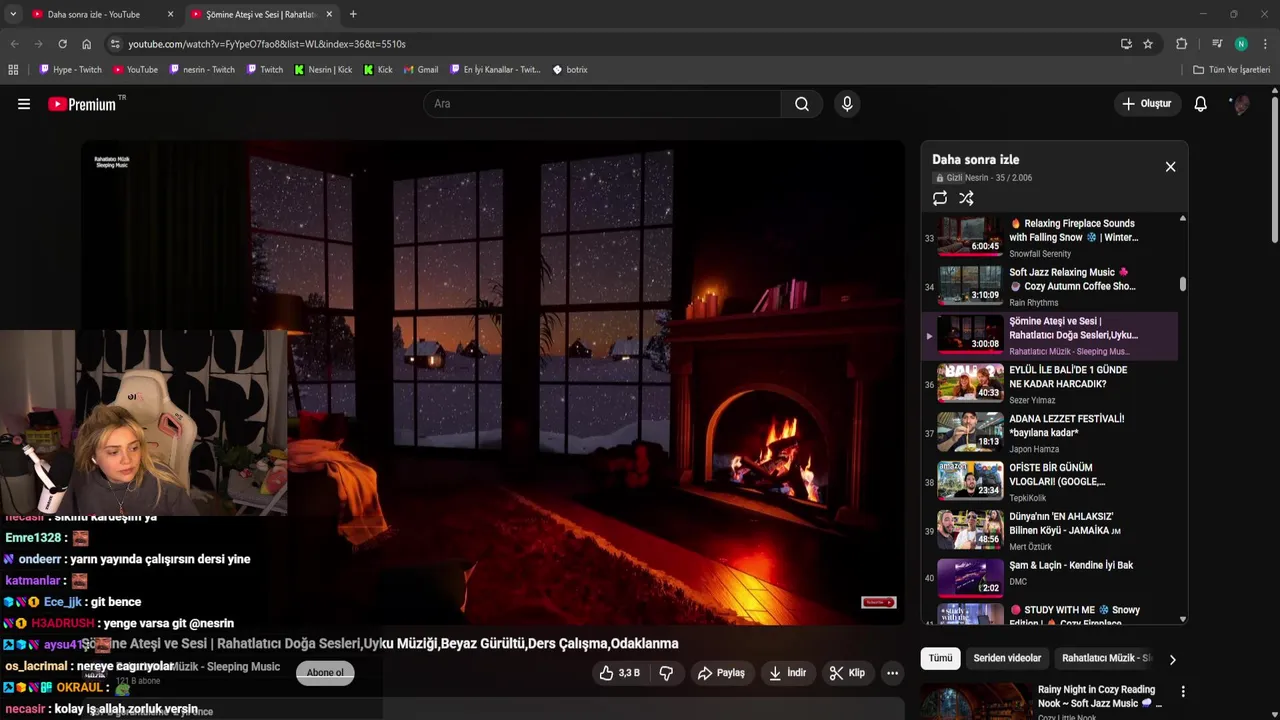Like the video with 3,3 B likes

click(x=619, y=673)
